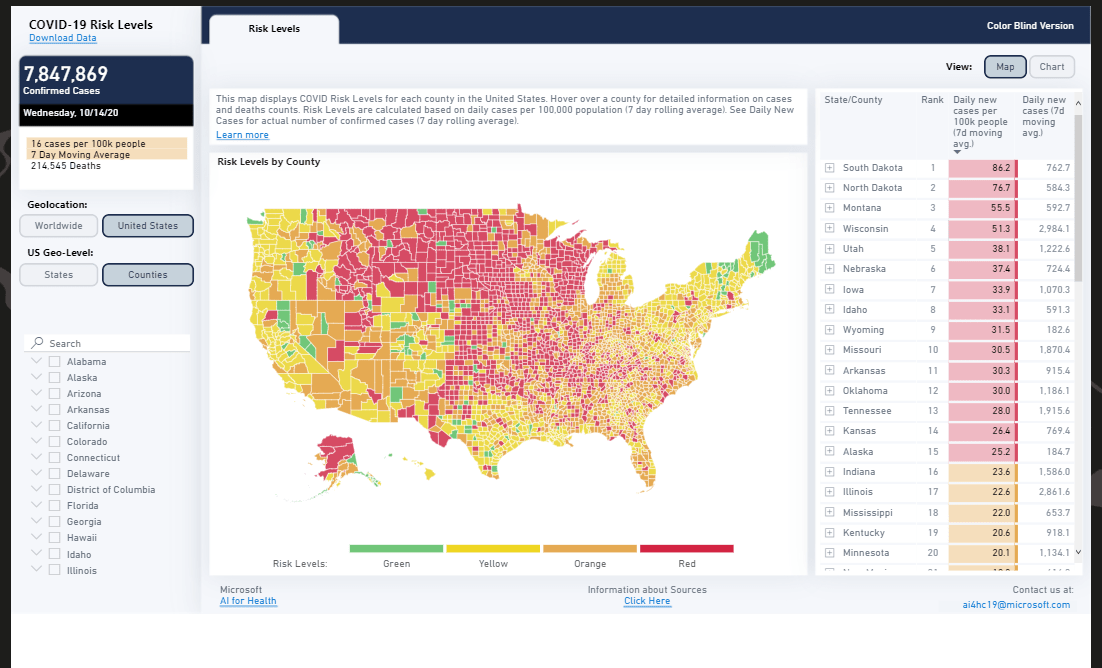
Task: Expand California chevron in state filter
Action: click(37, 425)
